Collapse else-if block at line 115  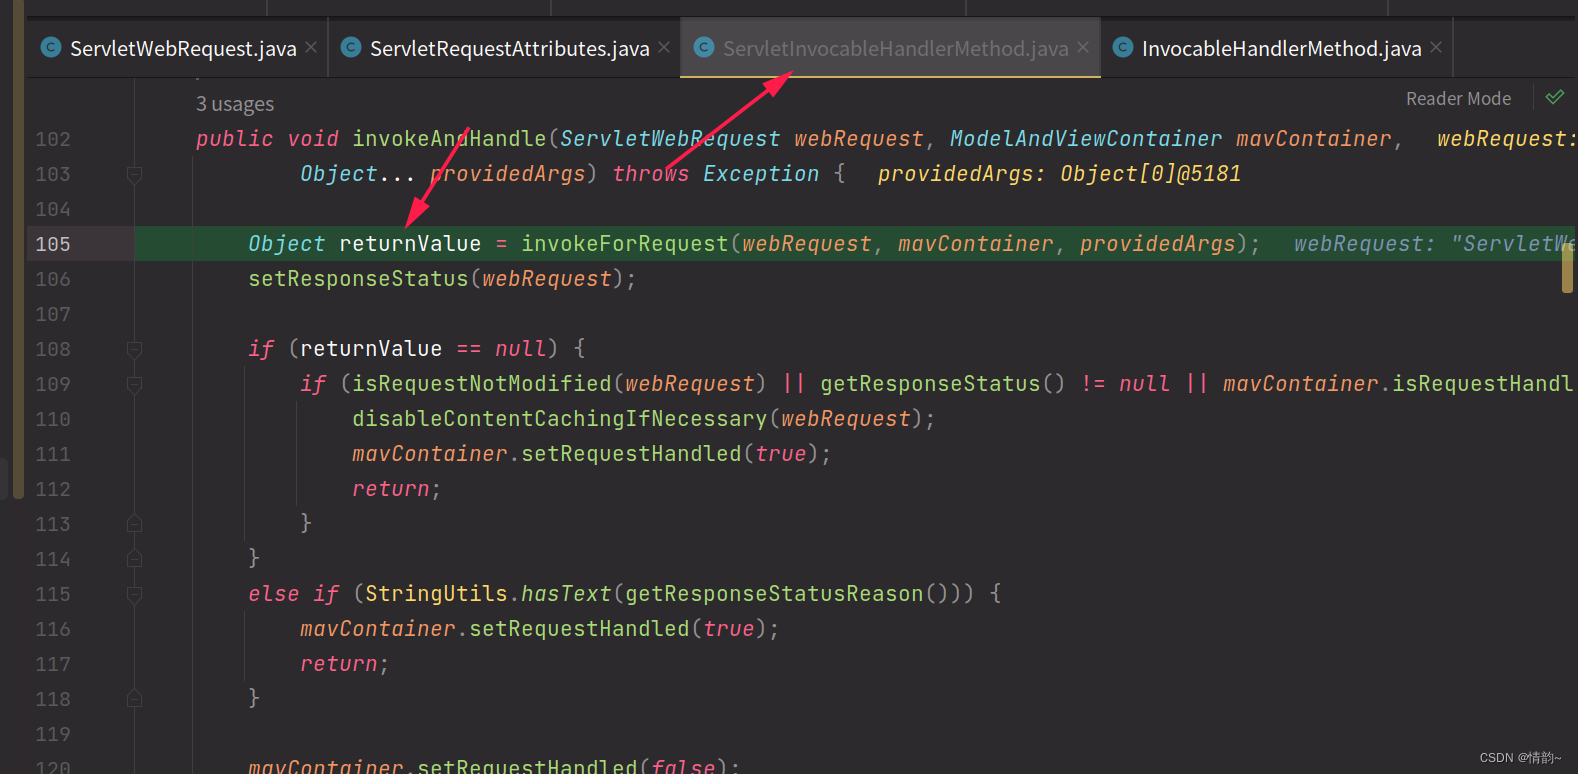(x=134, y=595)
